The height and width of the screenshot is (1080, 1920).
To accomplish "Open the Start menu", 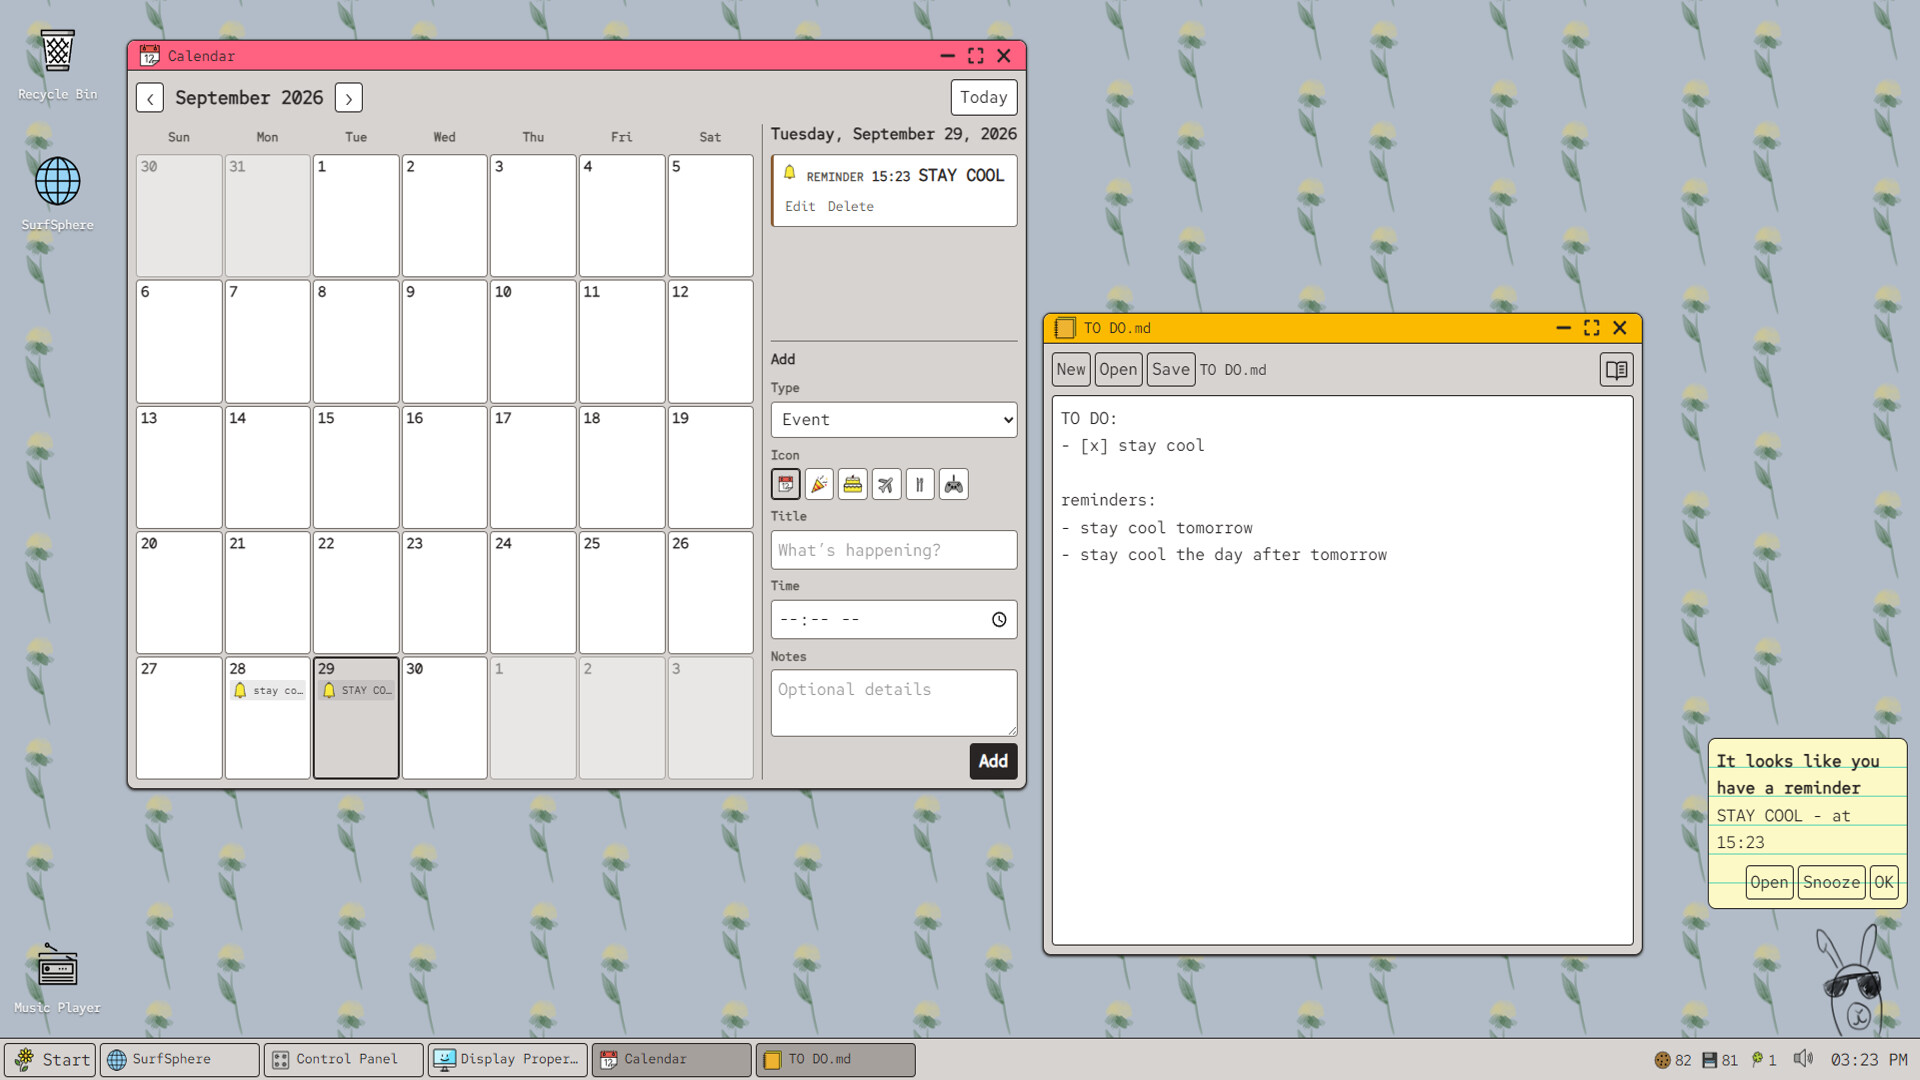I will [x=50, y=1060].
